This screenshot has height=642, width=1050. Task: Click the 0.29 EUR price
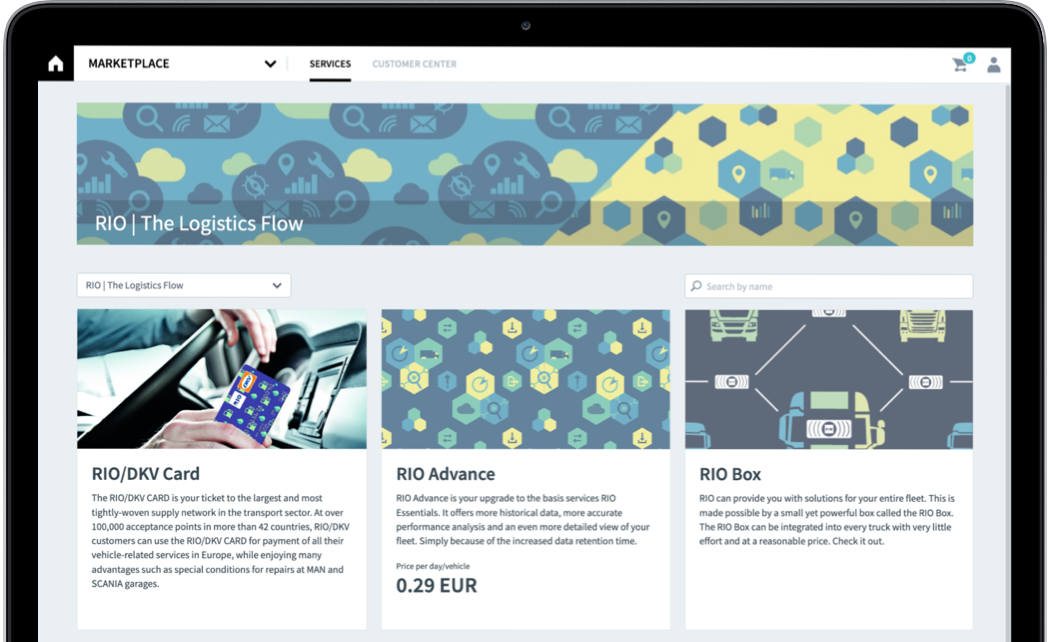coord(437,586)
